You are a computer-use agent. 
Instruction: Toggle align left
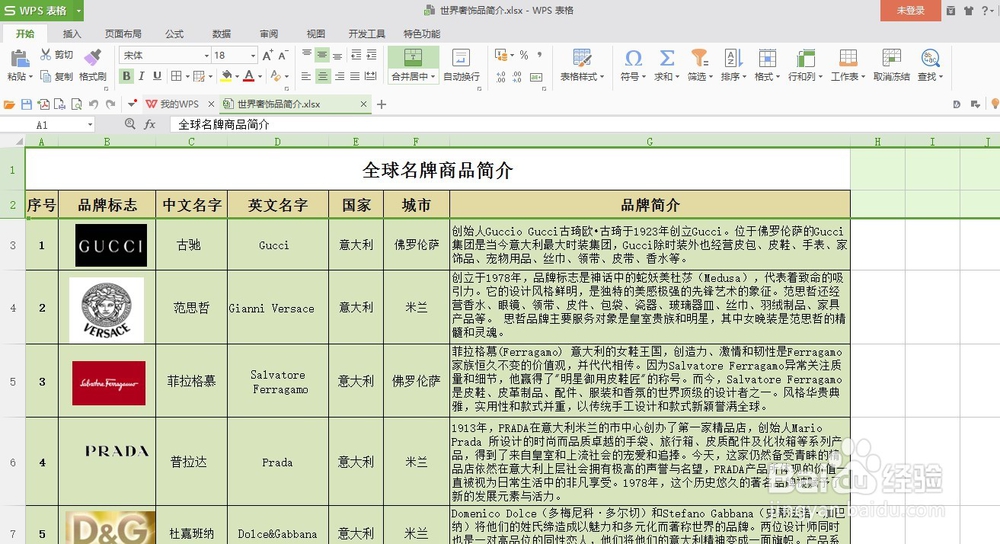(307, 76)
